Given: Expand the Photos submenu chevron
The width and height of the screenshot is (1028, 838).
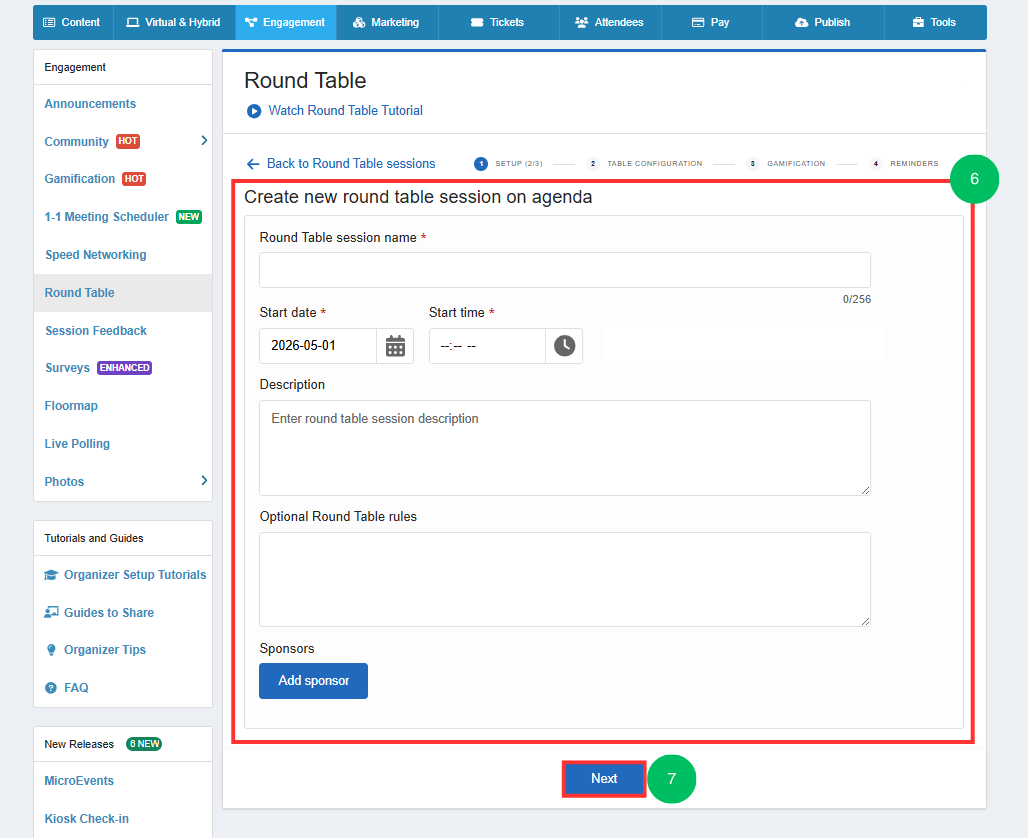Looking at the screenshot, I should pyautogui.click(x=204, y=481).
